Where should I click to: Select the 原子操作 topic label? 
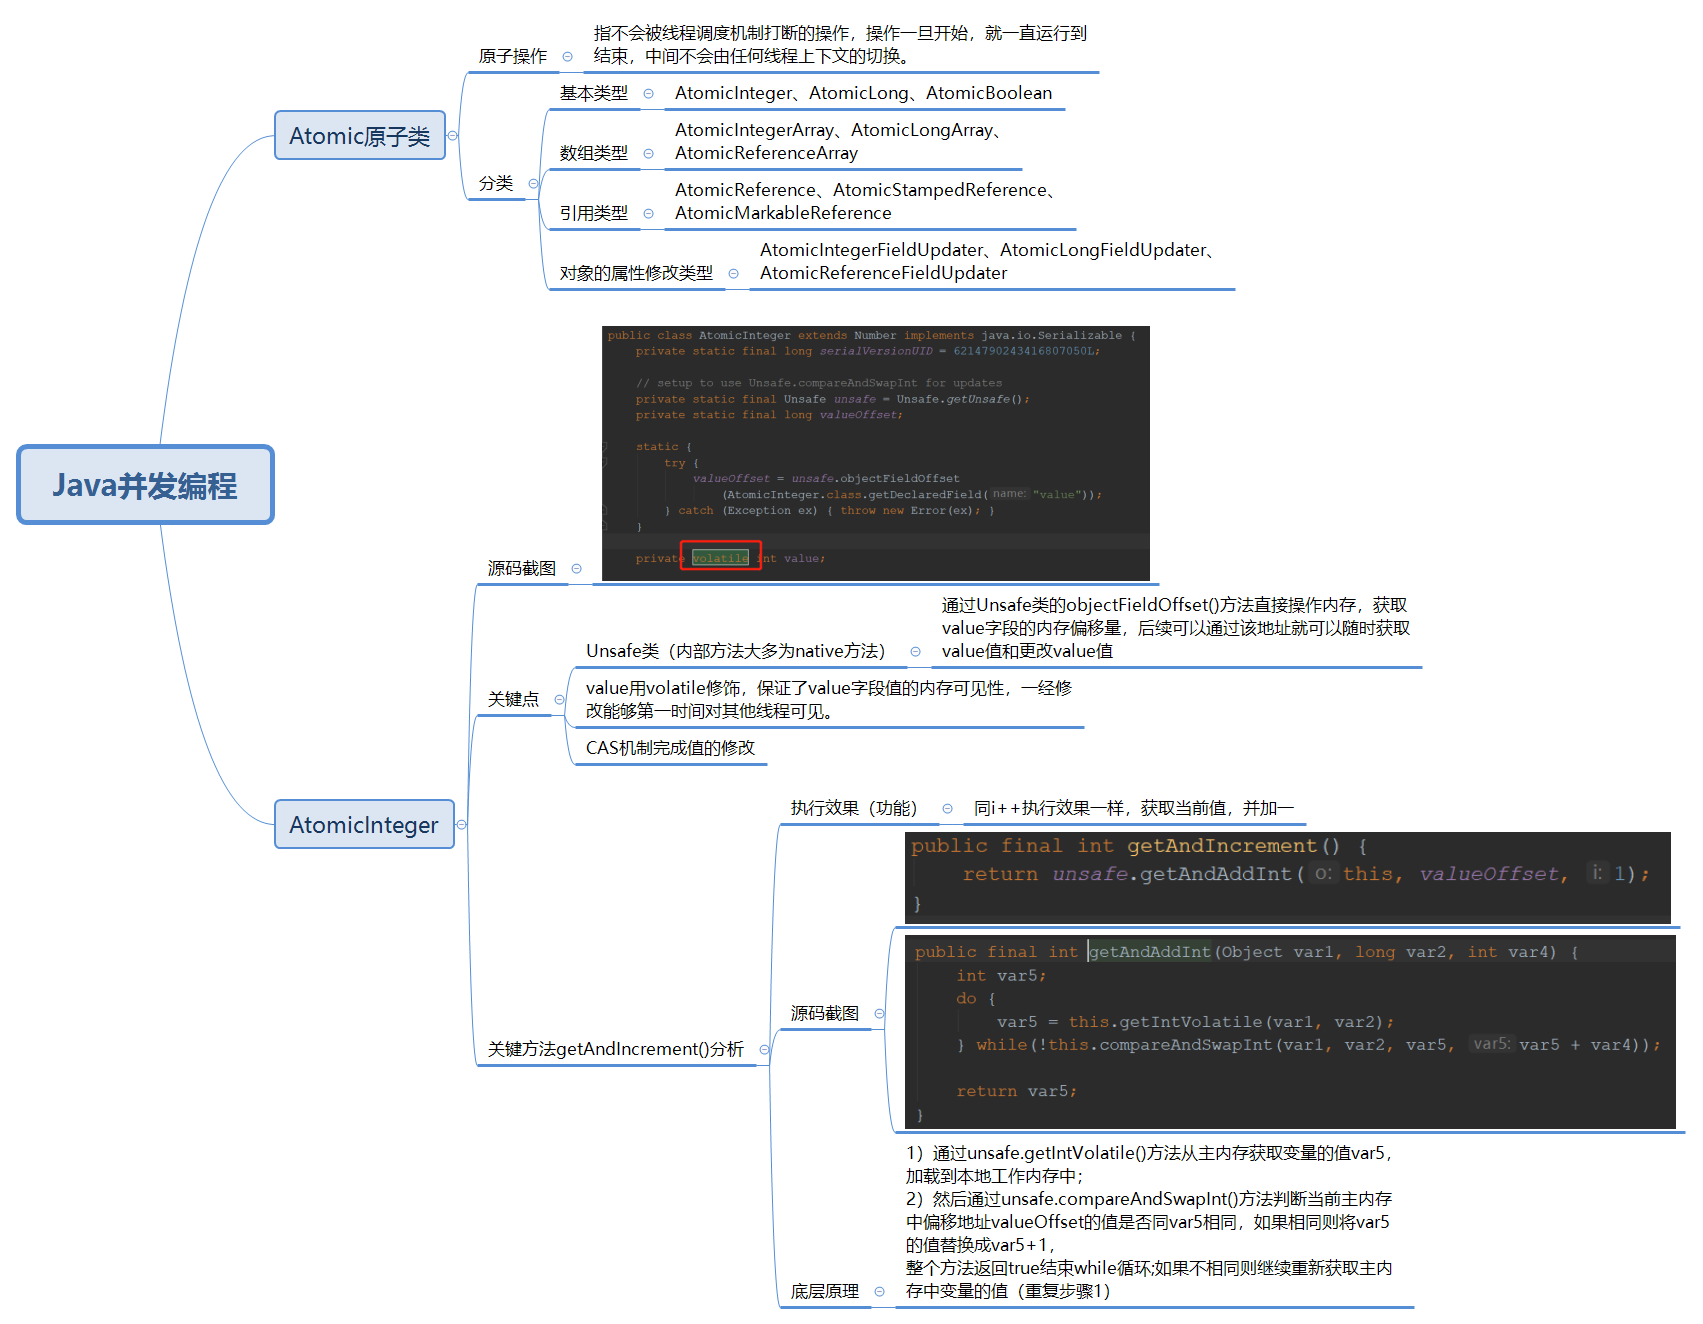[x=513, y=56]
